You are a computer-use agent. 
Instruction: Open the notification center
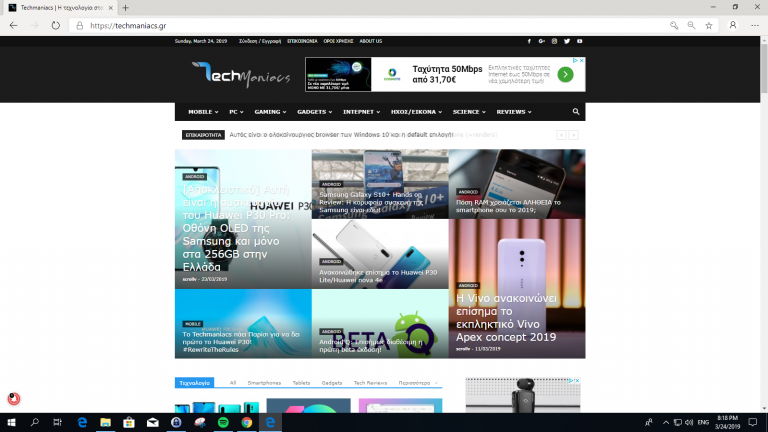pos(753,422)
